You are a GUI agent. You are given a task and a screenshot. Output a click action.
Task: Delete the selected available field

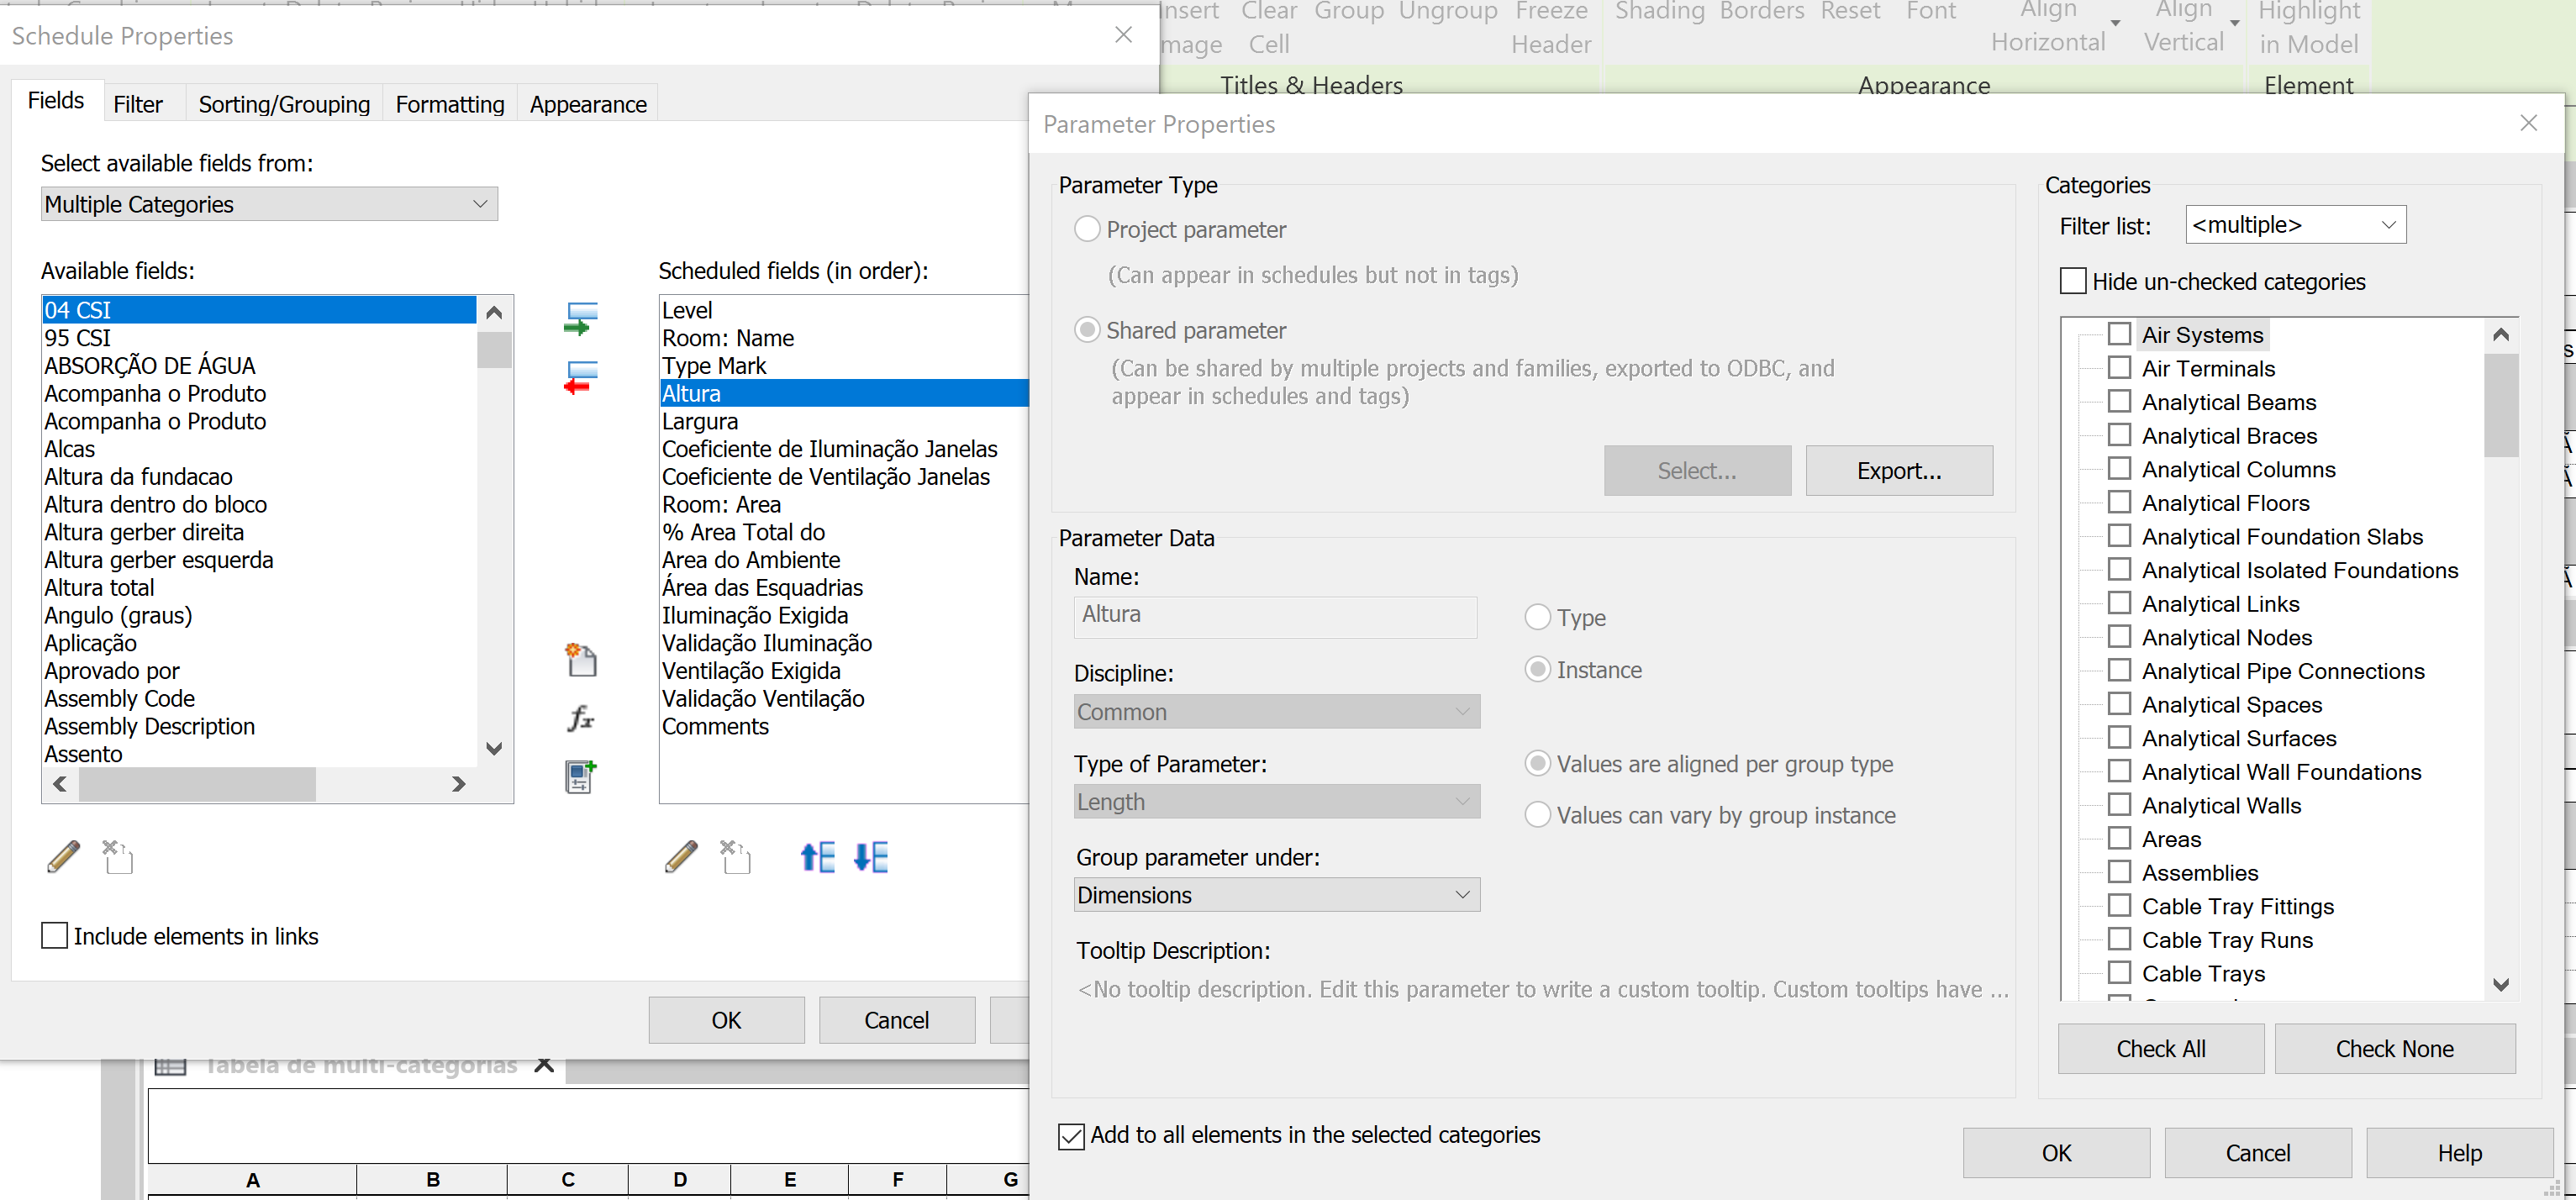[117, 857]
